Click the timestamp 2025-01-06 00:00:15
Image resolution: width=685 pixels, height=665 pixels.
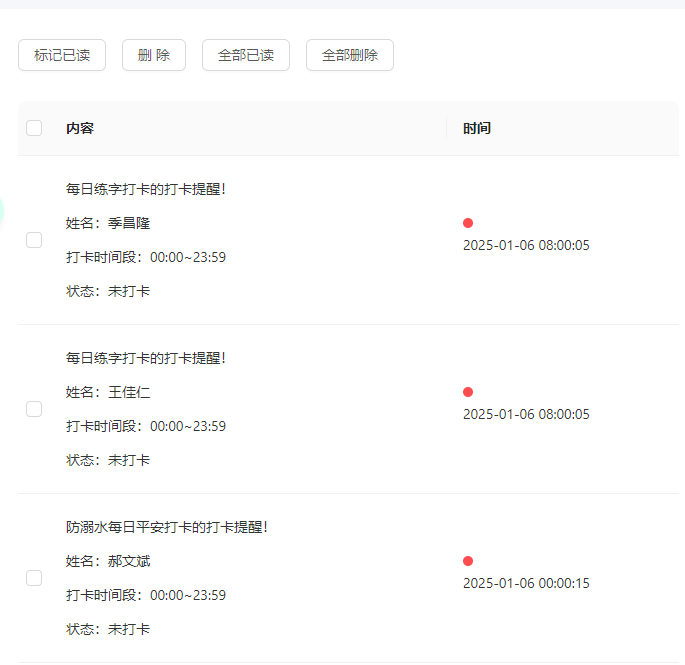pyautogui.click(x=526, y=583)
